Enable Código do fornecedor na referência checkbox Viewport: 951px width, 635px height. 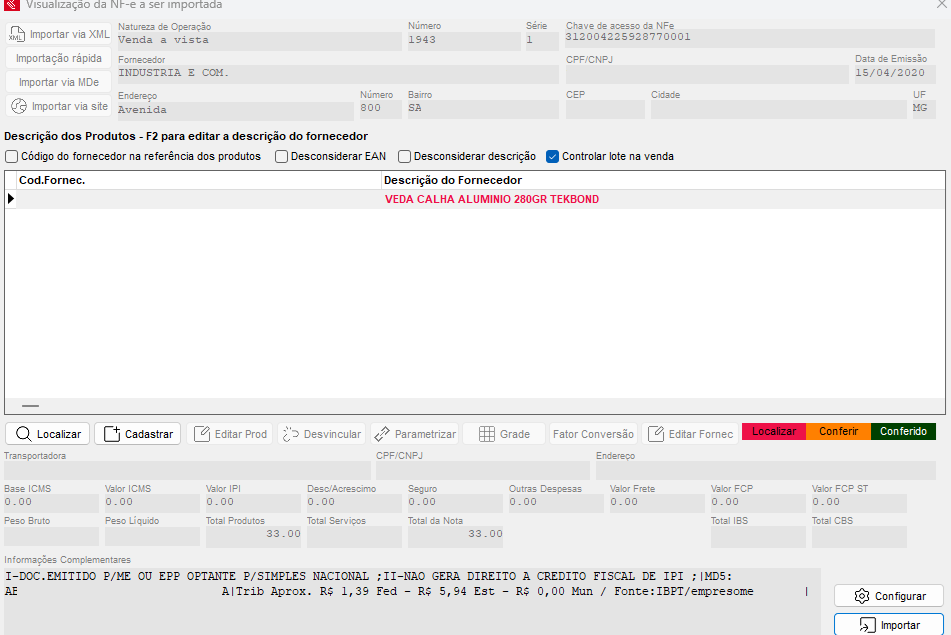tap(12, 156)
